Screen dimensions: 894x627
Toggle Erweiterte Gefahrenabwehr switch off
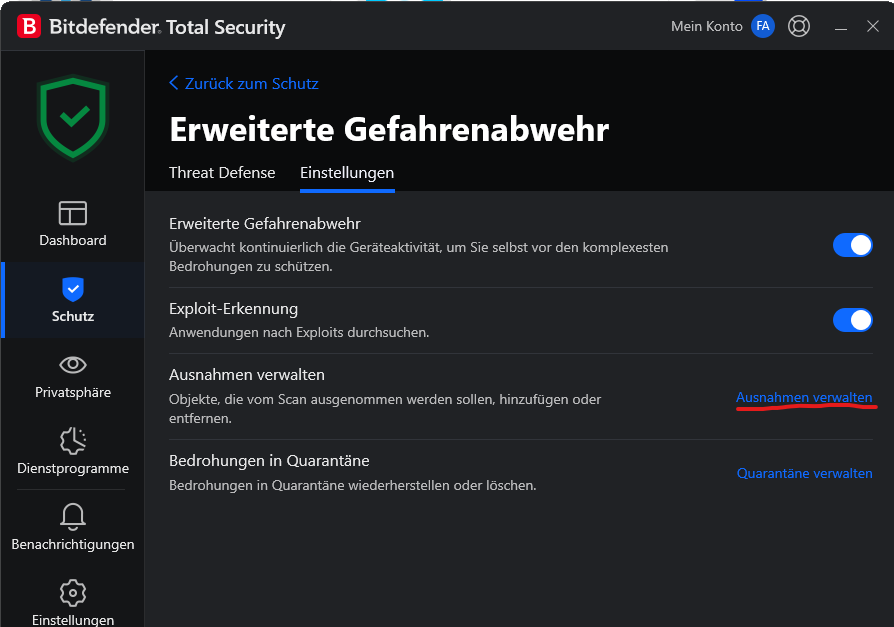pyautogui.click(x=852, y=245)
